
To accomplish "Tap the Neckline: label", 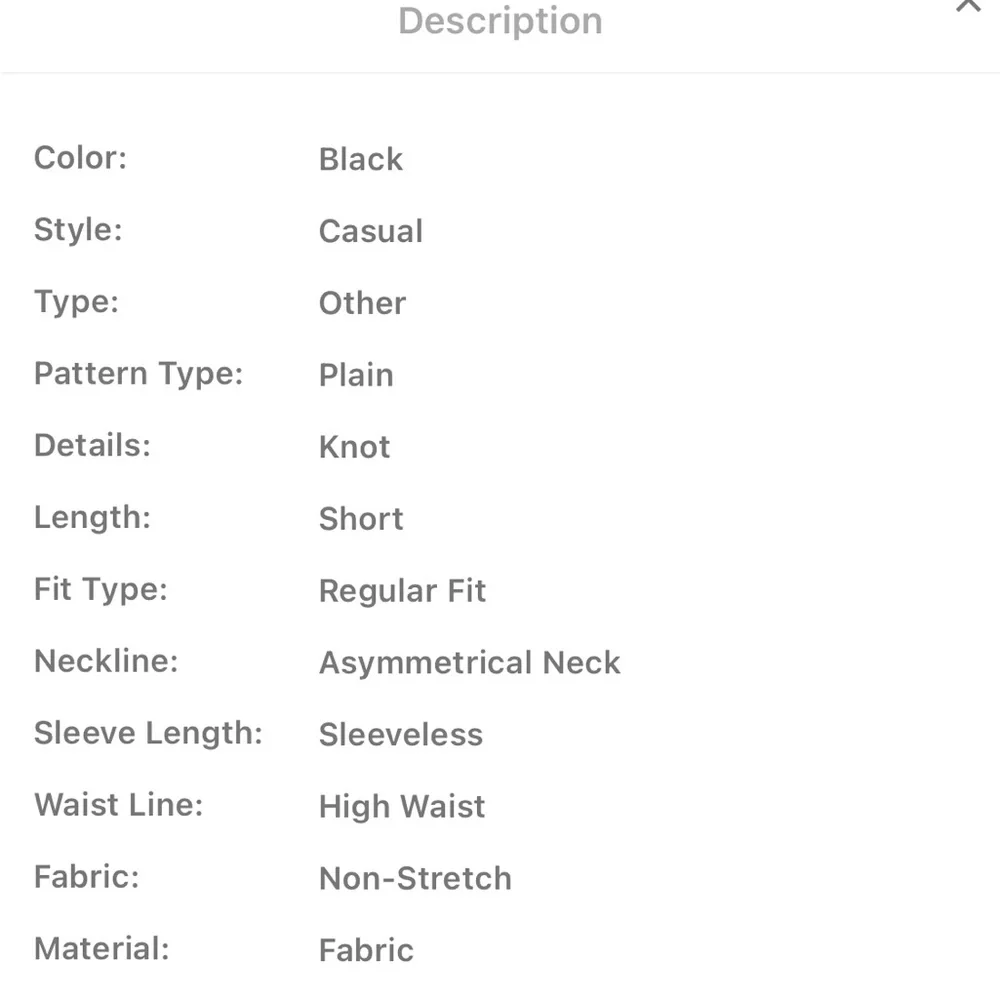I will coord(106,661).
